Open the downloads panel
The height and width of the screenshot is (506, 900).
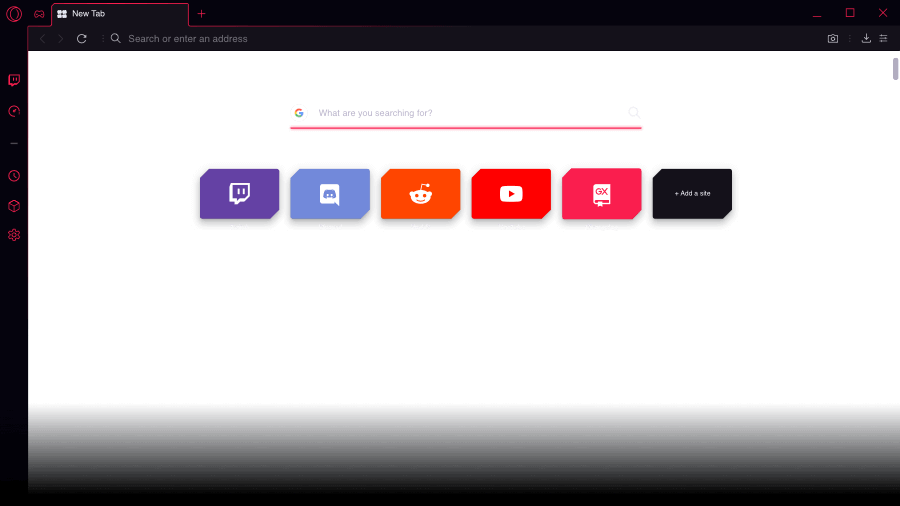866,38
